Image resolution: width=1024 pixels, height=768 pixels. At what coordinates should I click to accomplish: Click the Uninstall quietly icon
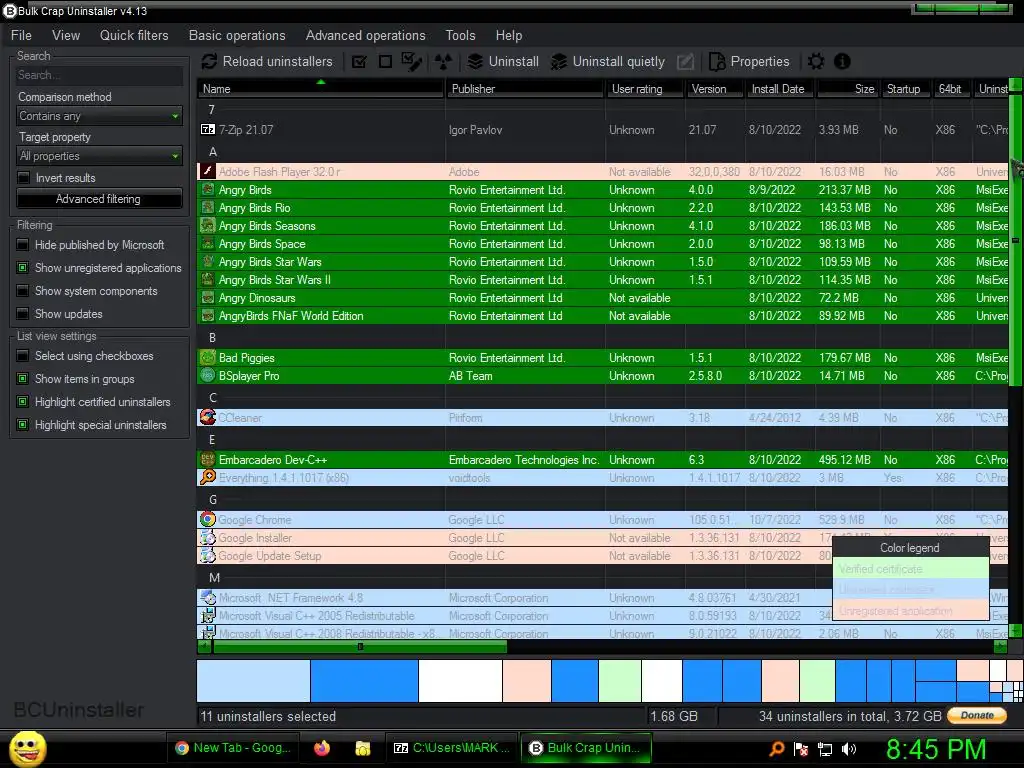[559, 61]
